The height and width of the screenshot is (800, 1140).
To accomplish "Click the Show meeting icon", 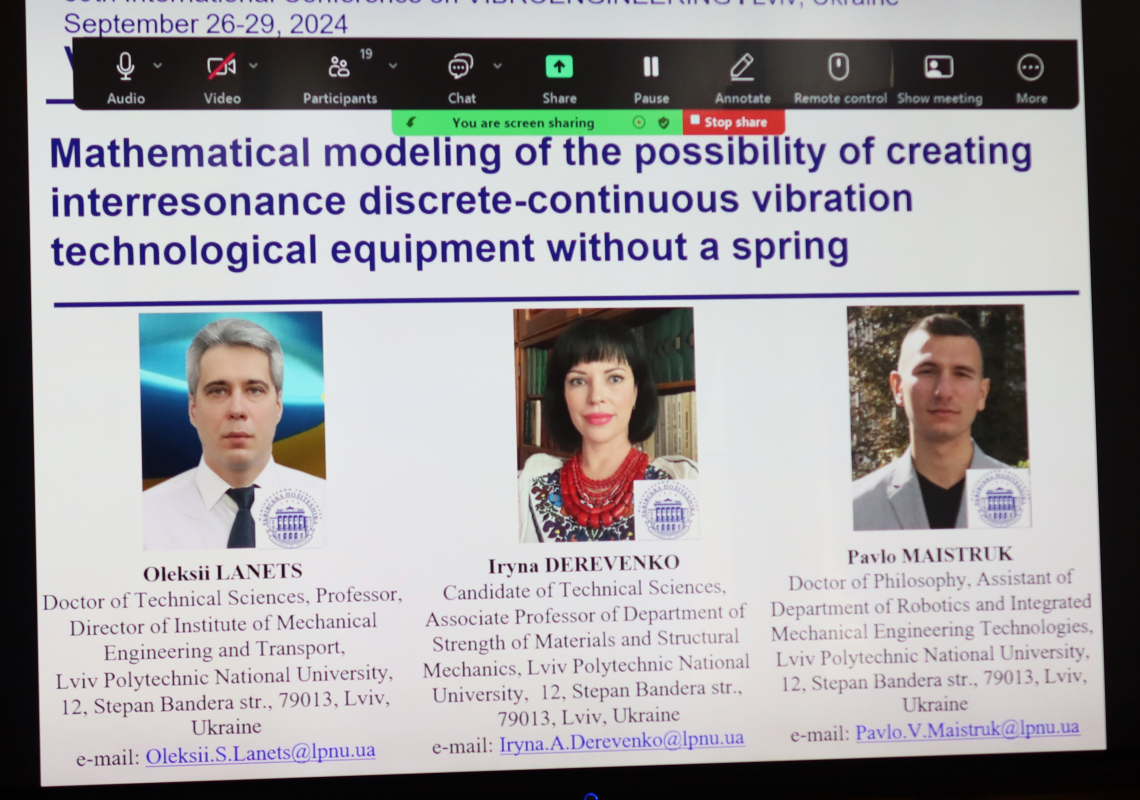I will (x=938, y=67).
